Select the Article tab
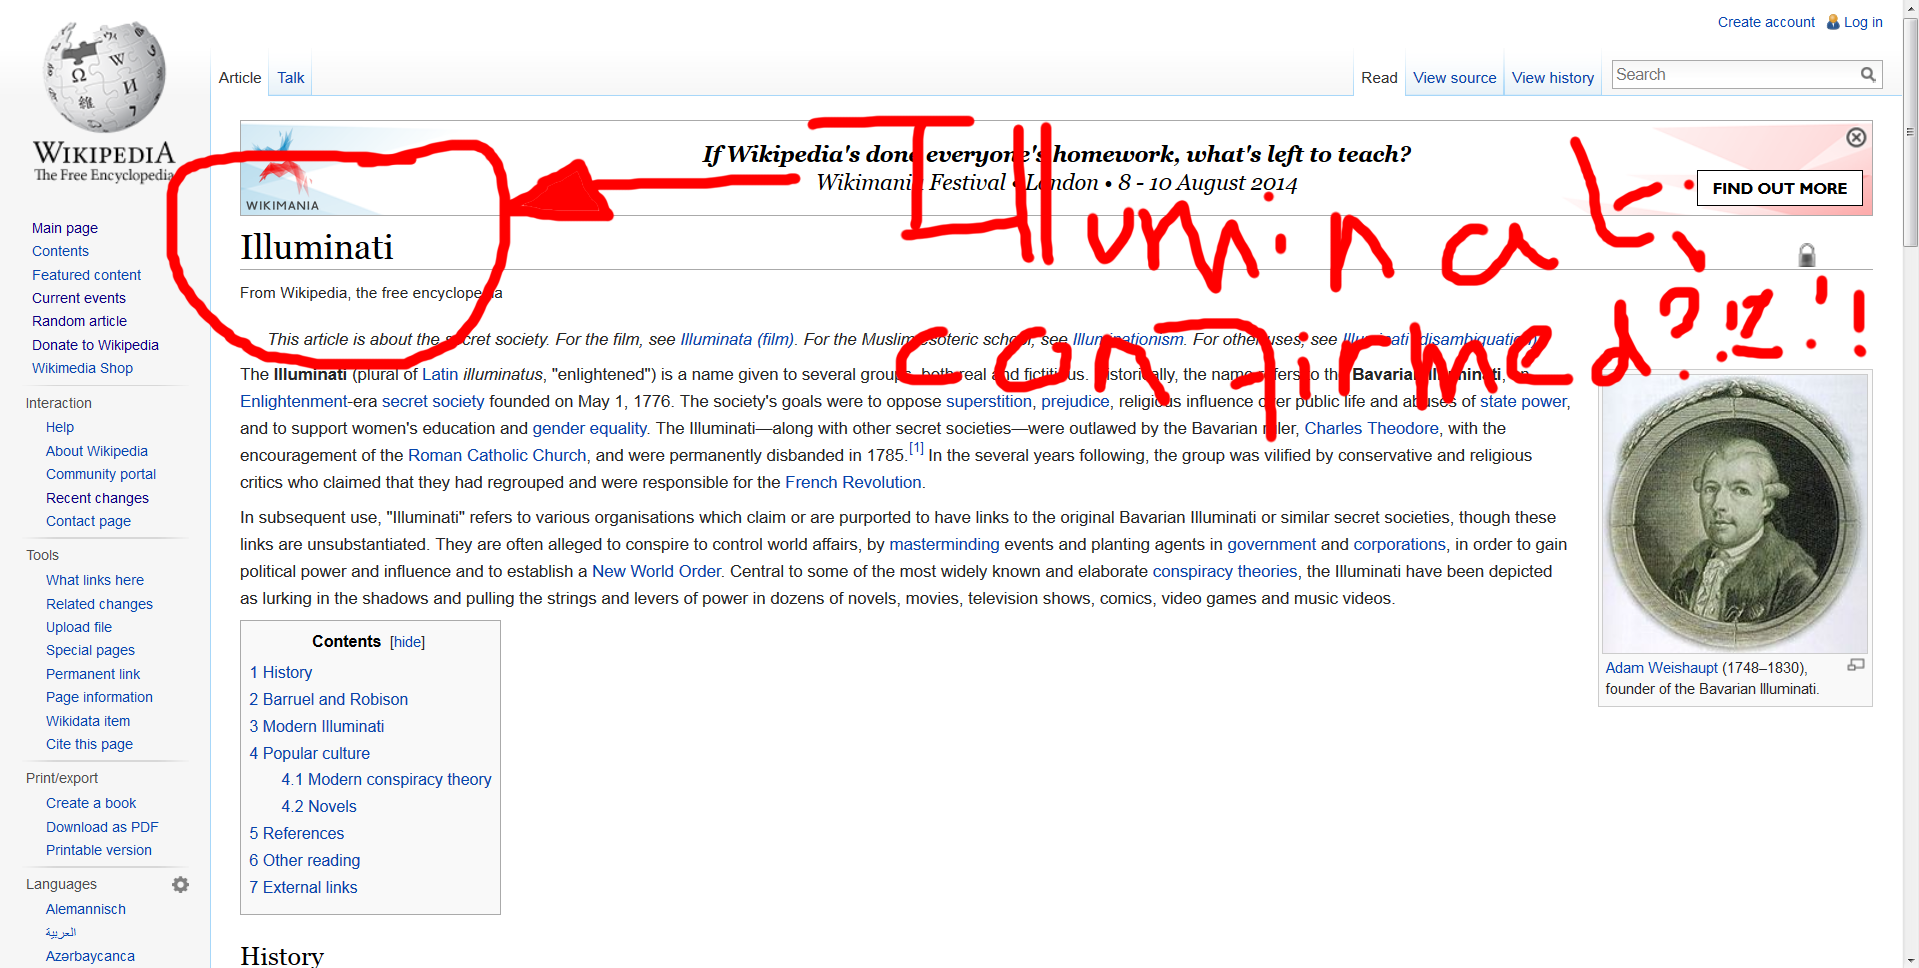The width and height of the screenshot is (1919, 968). (x=240, y=78)
